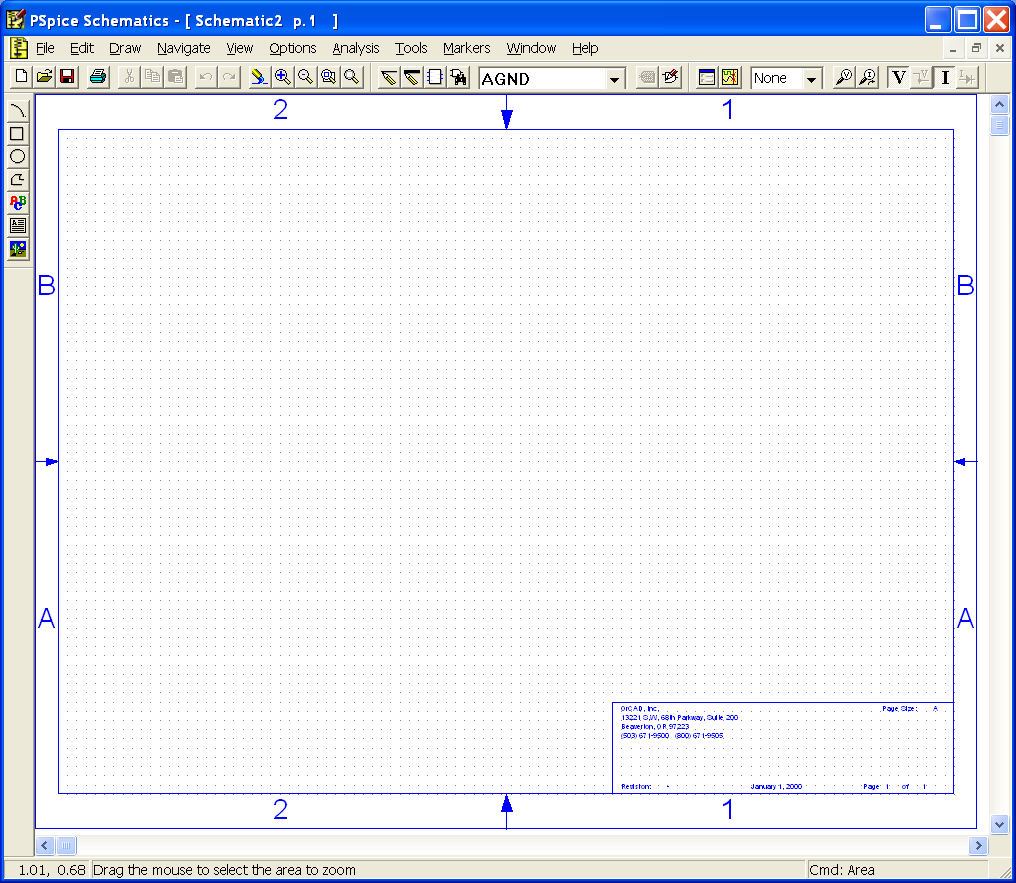Click the Draw Wire pencil icon
Image resolution: width=1016 pixels, height=883 pixels.
pyautogui.click(x=389, y=78)
